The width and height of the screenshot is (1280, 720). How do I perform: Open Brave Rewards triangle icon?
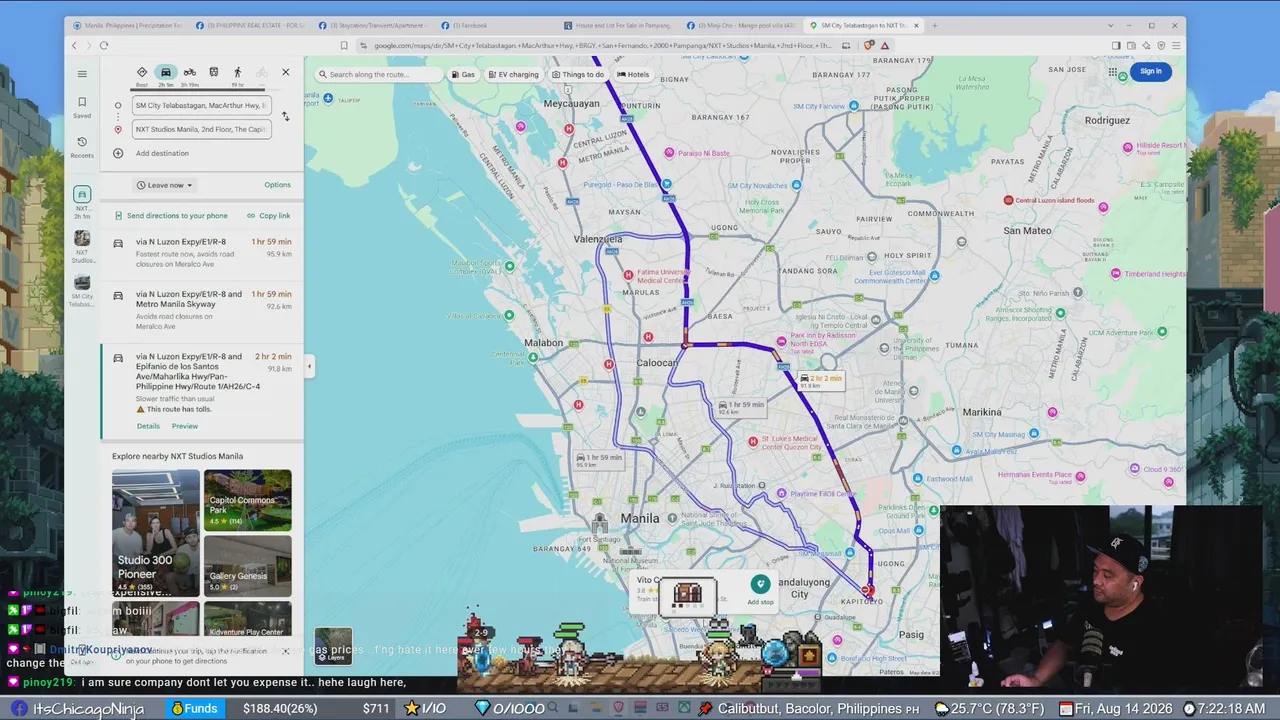click(885, 45)
